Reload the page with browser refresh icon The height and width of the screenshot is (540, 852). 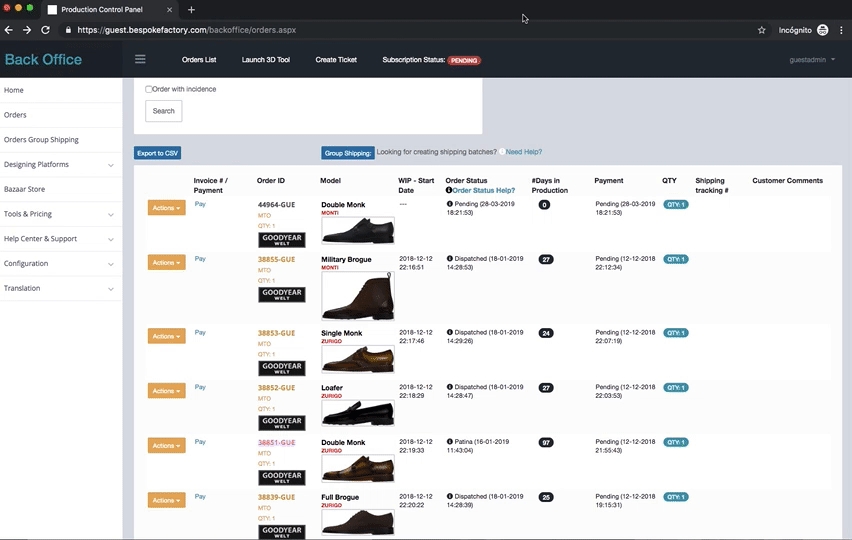click(x=45, y=30)
